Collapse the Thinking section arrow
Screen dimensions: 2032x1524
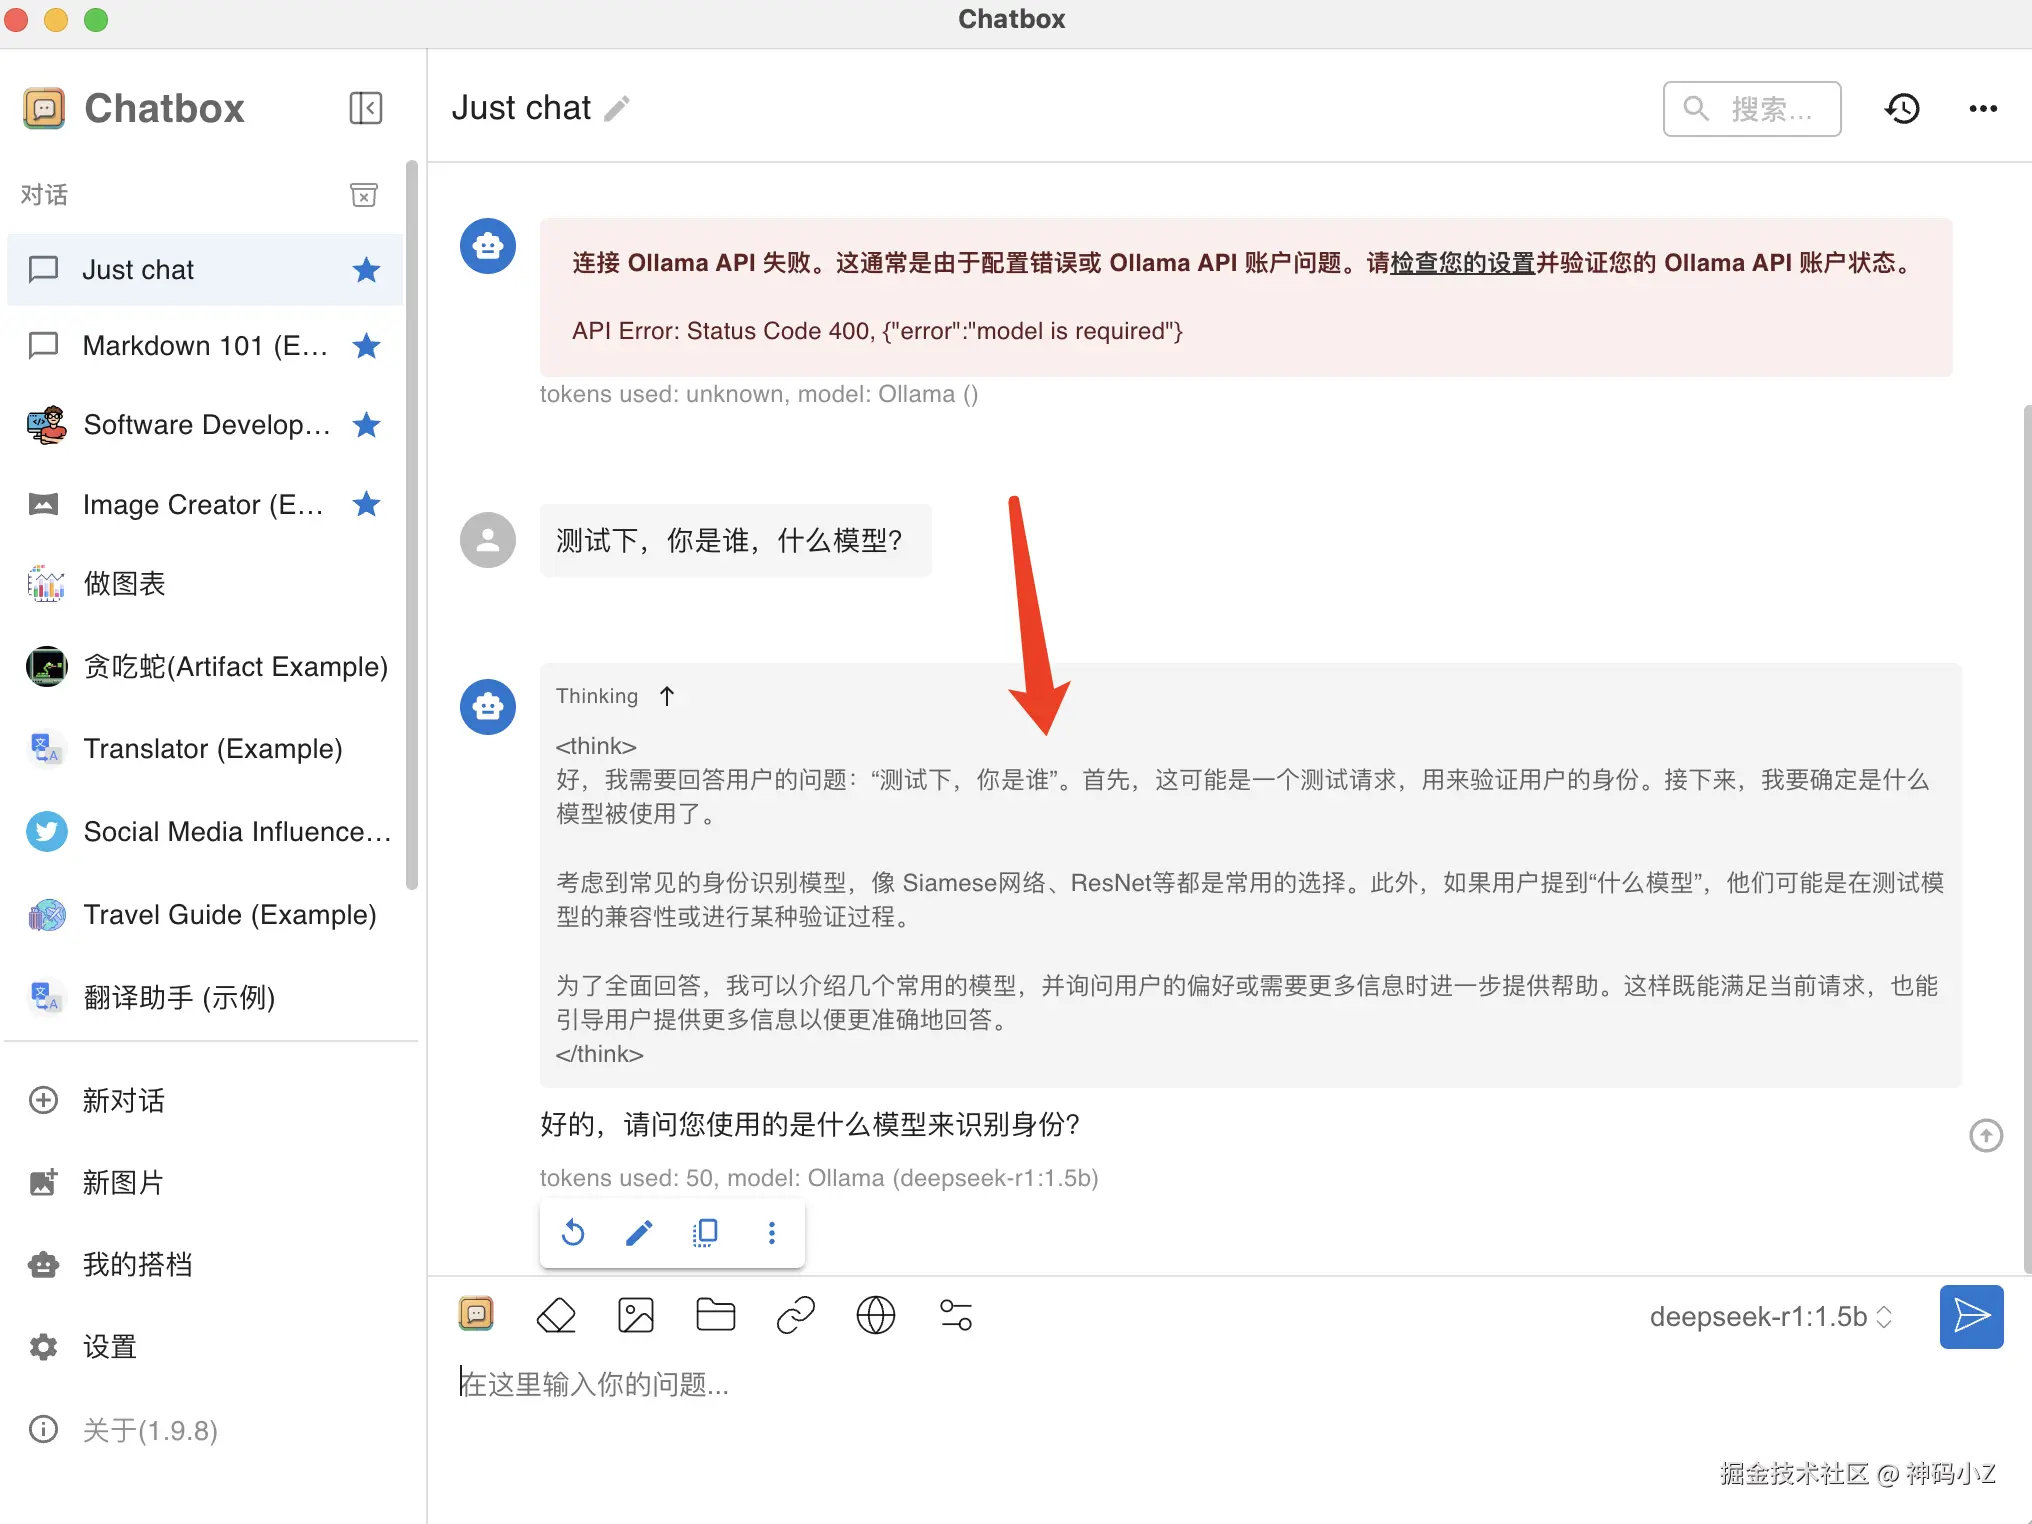pos(667,696)
